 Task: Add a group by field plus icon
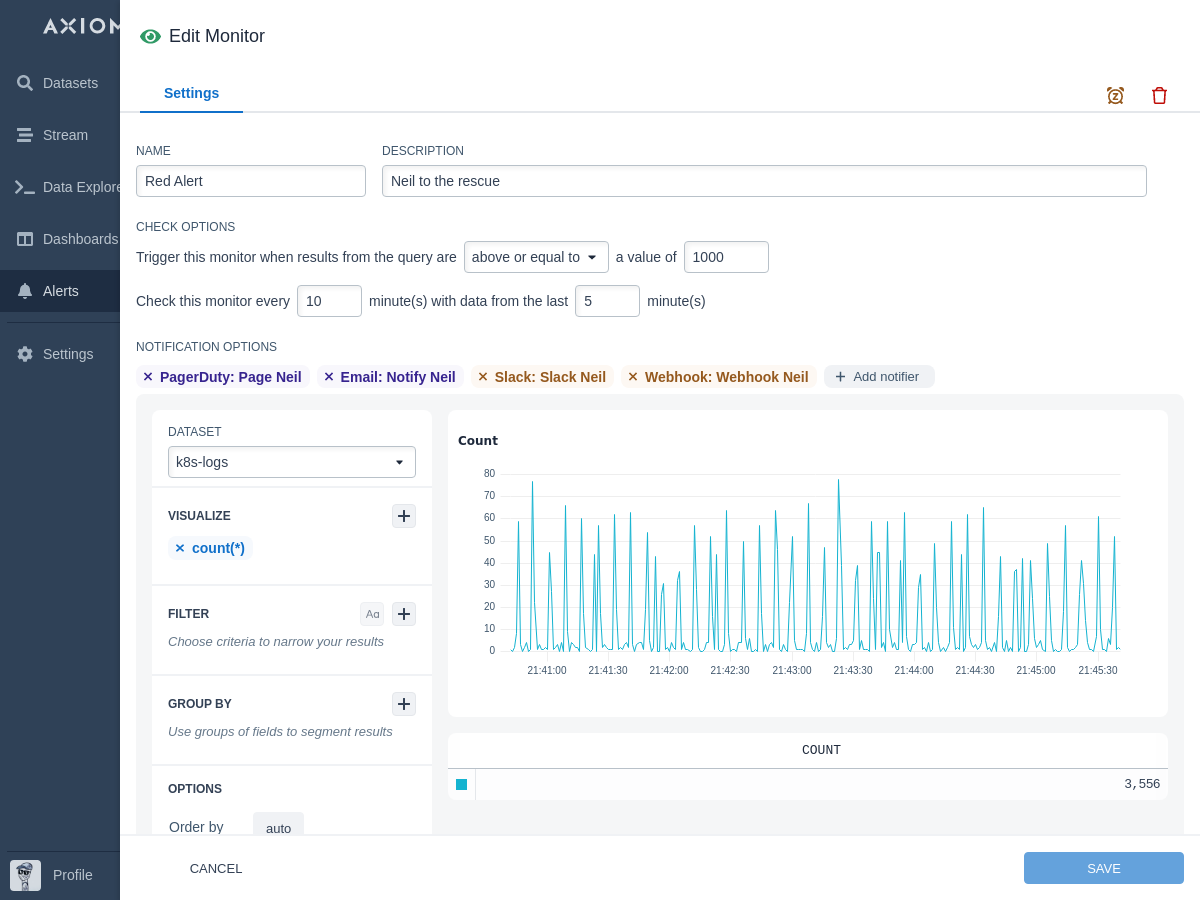tap(404, 704)
